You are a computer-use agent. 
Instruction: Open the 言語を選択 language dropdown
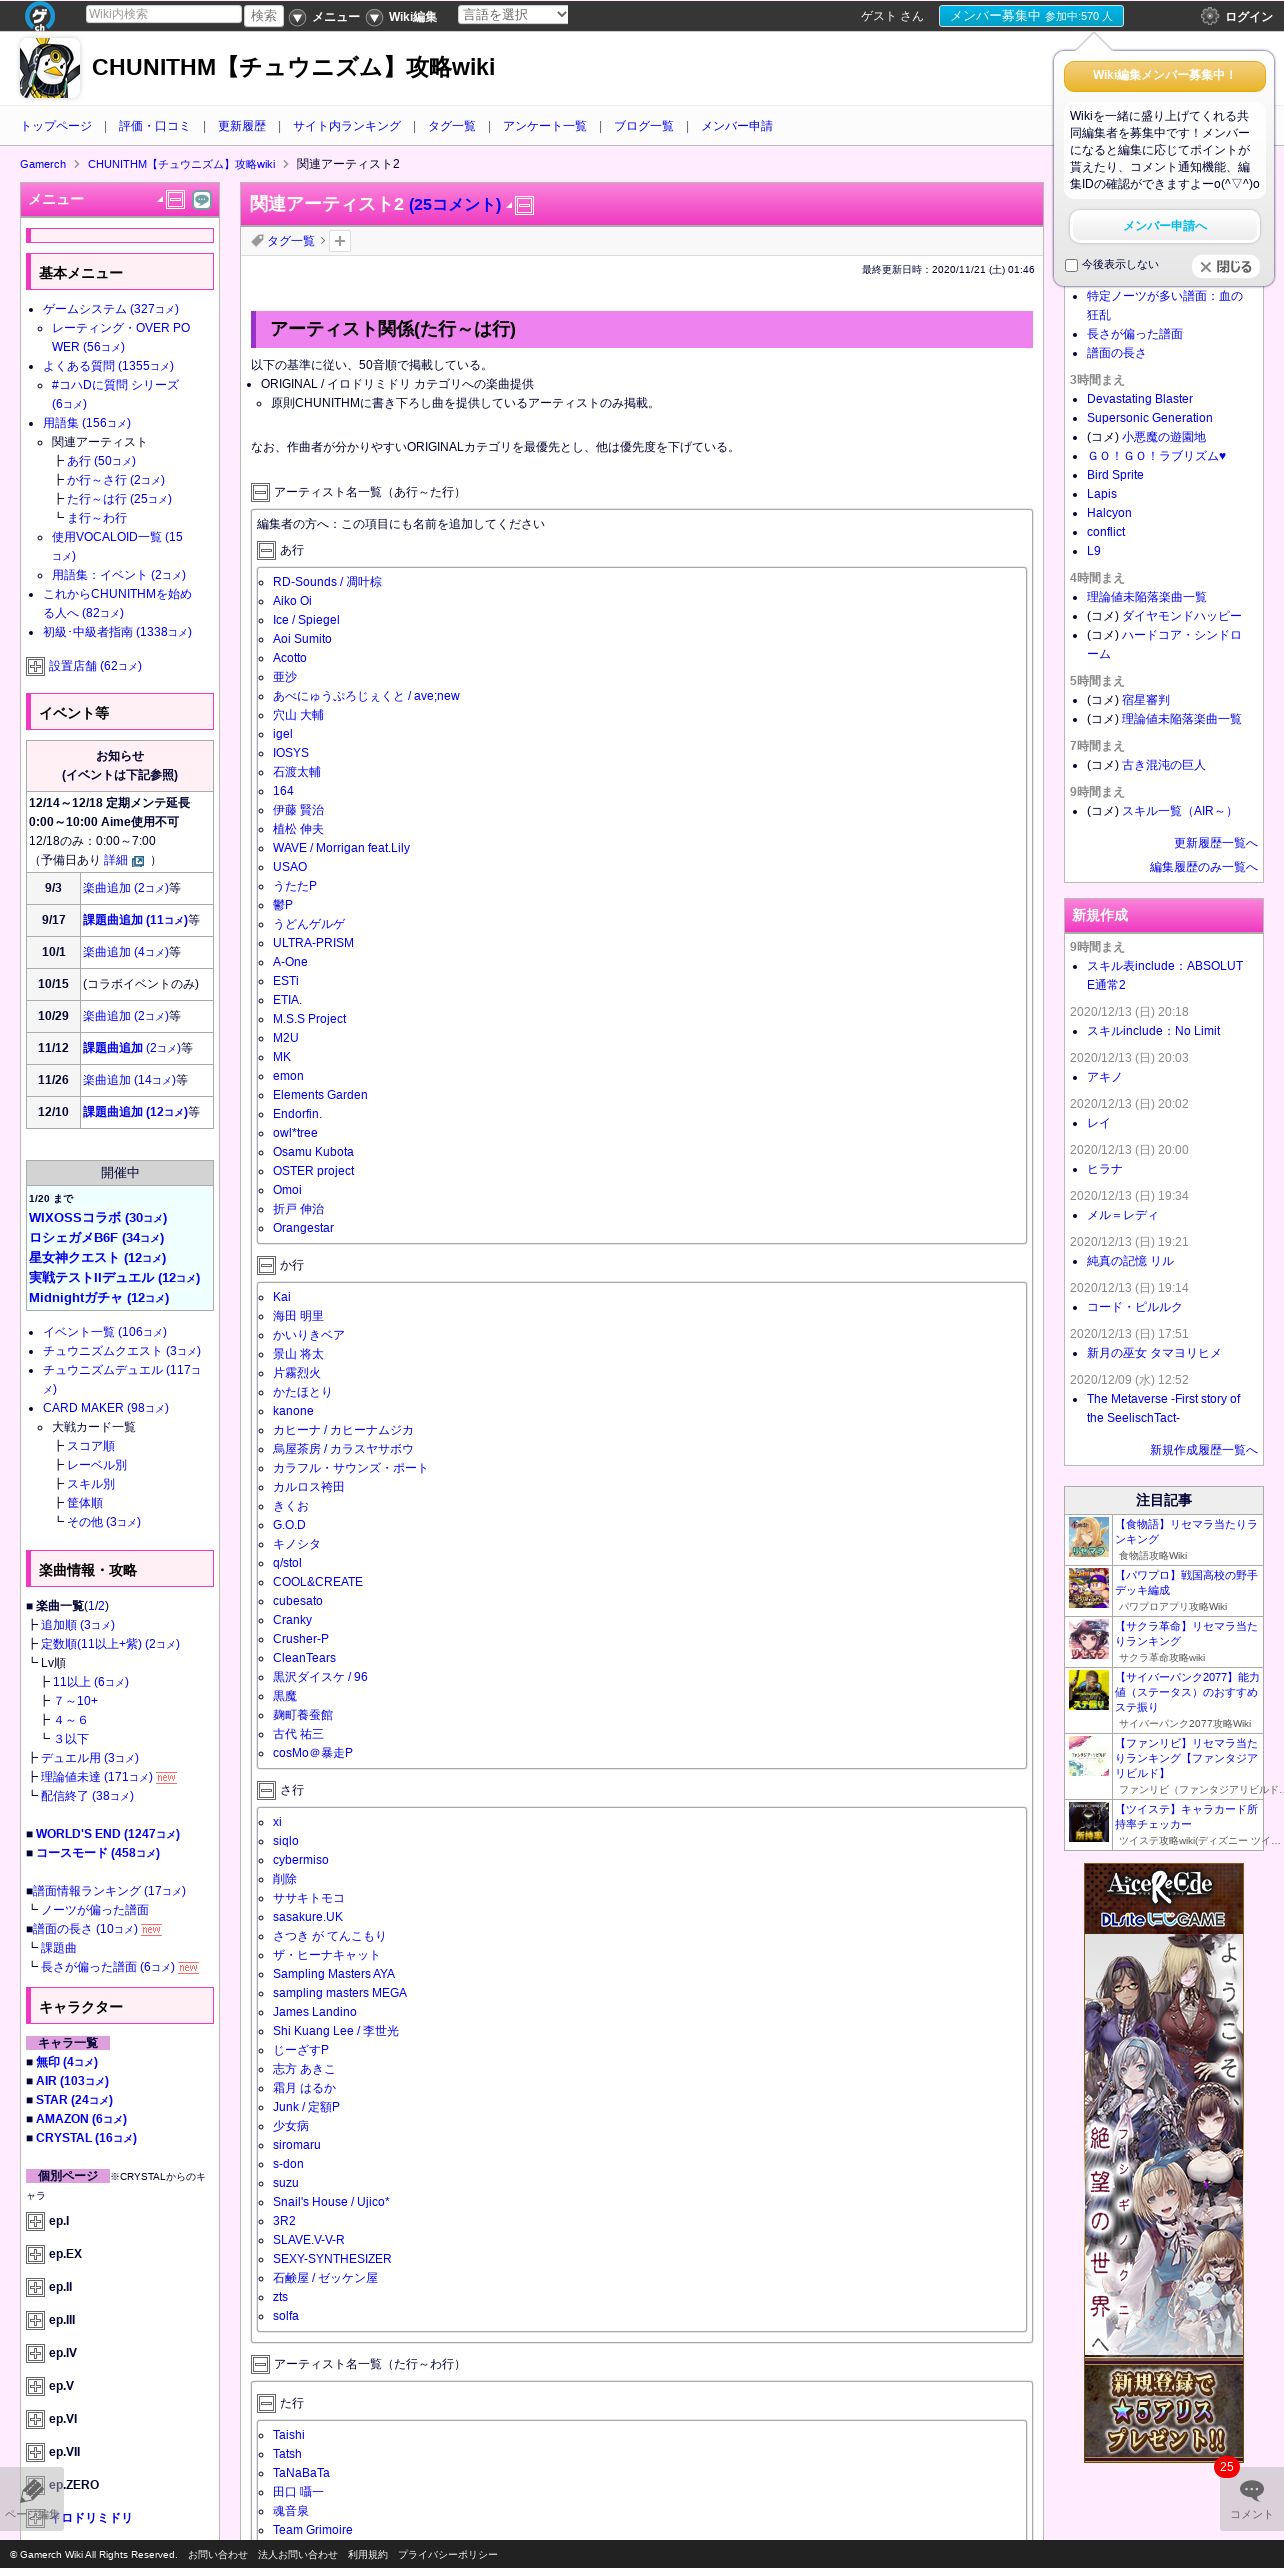coord(513,14)
